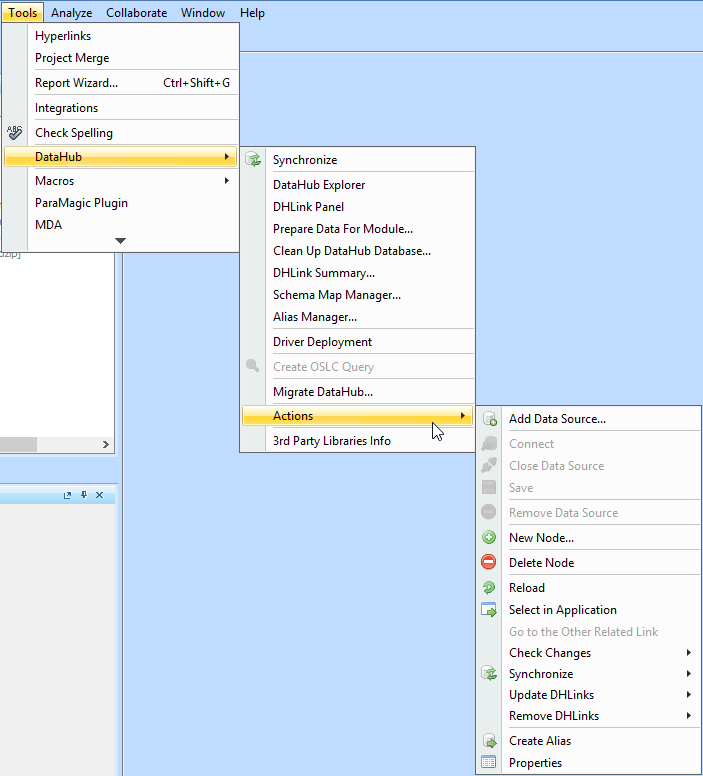Open the Help menu

pos(252,13)
